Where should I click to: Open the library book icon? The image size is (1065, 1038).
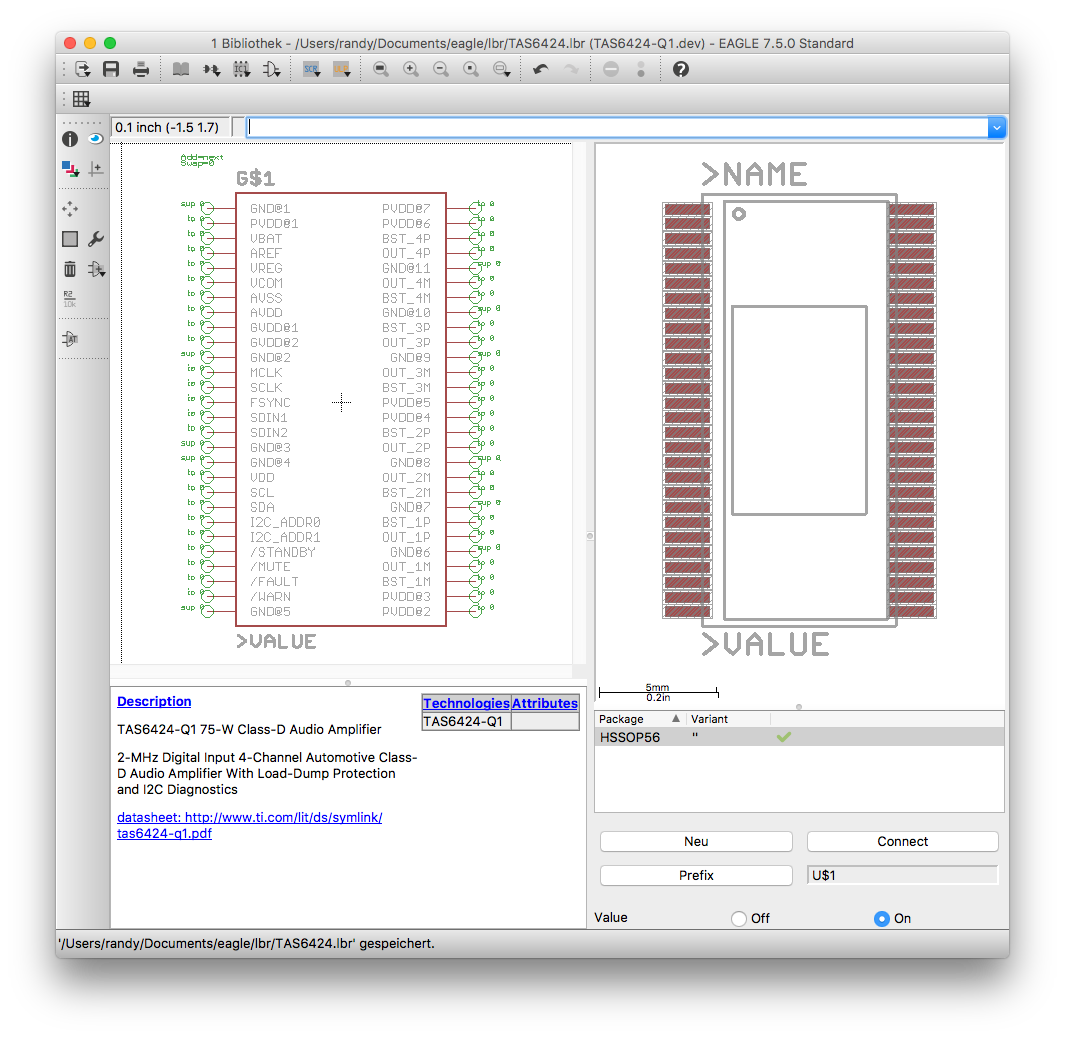click(181, 69)
